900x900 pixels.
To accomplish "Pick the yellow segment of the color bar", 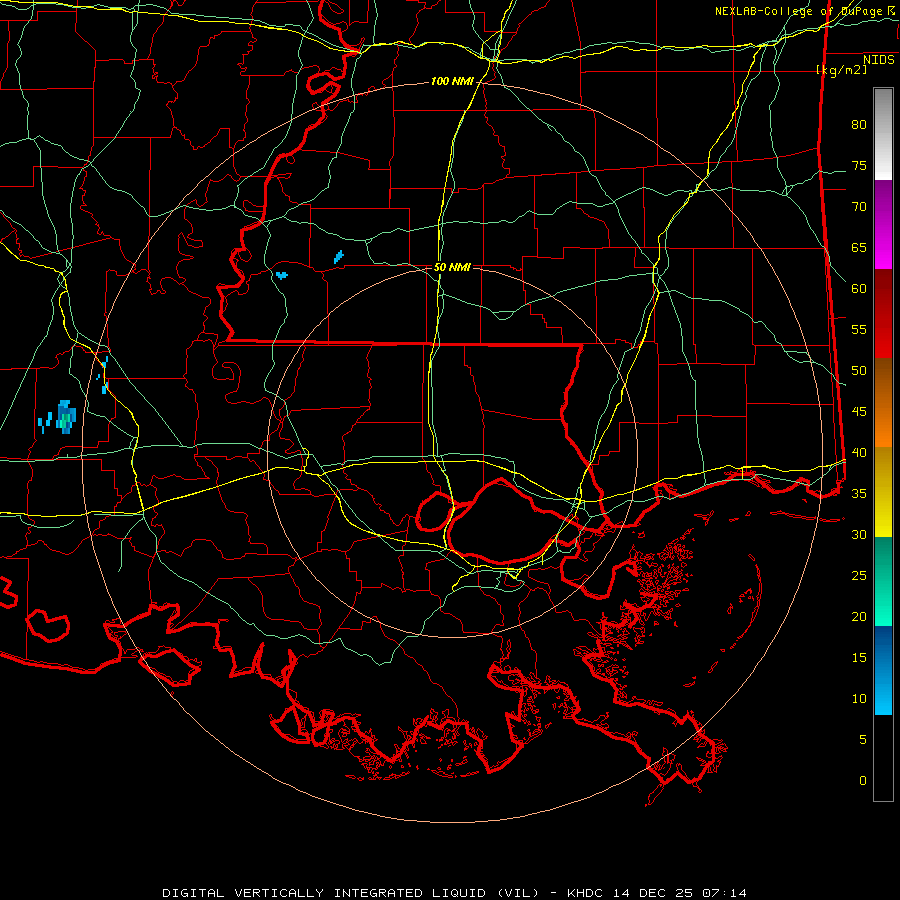I will (x=883, y=492).
